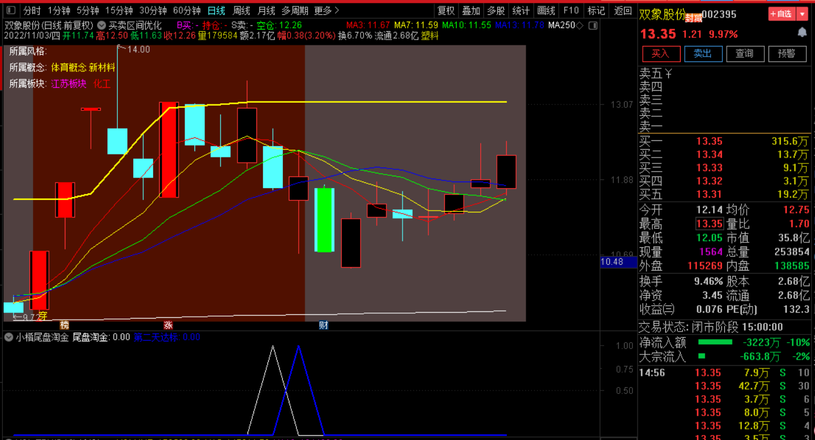Click the small box icon after MA250
This screenshot has height=440, width=815.
pos(594,24)
